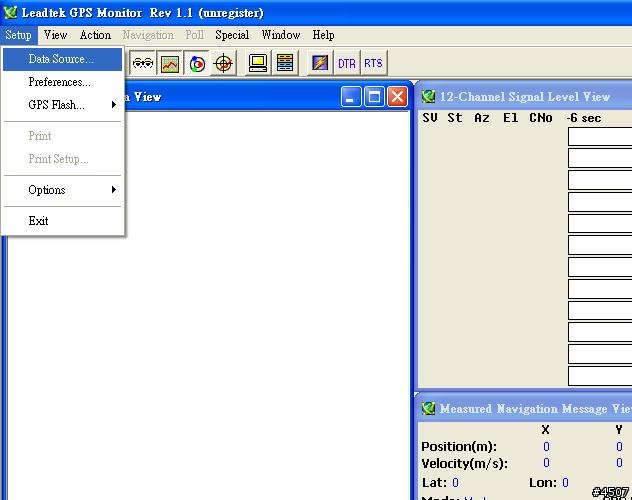Screen dimensions: 632x500
Task: Click the colored circular radar toolbar icon
Action: pos(197,63)
